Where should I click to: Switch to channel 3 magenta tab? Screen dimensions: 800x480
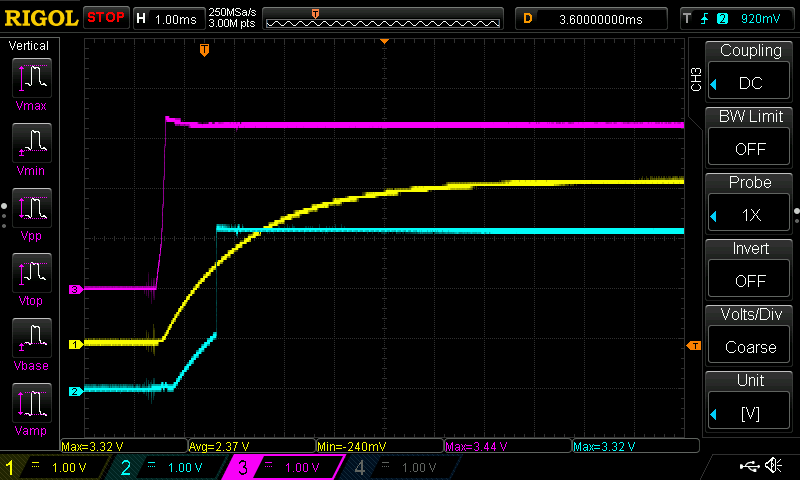click(x=285, y=467)
